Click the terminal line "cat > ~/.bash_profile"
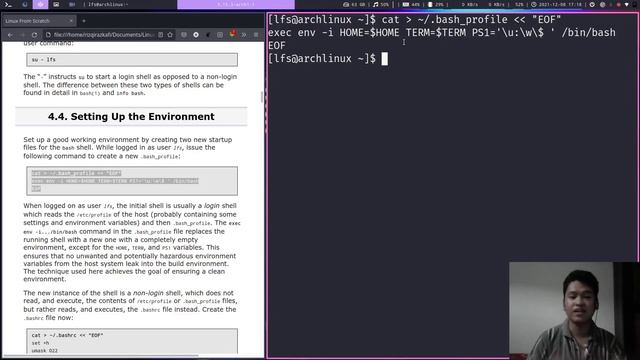Screen dimensions: 640x360 (x=415, y=20)
